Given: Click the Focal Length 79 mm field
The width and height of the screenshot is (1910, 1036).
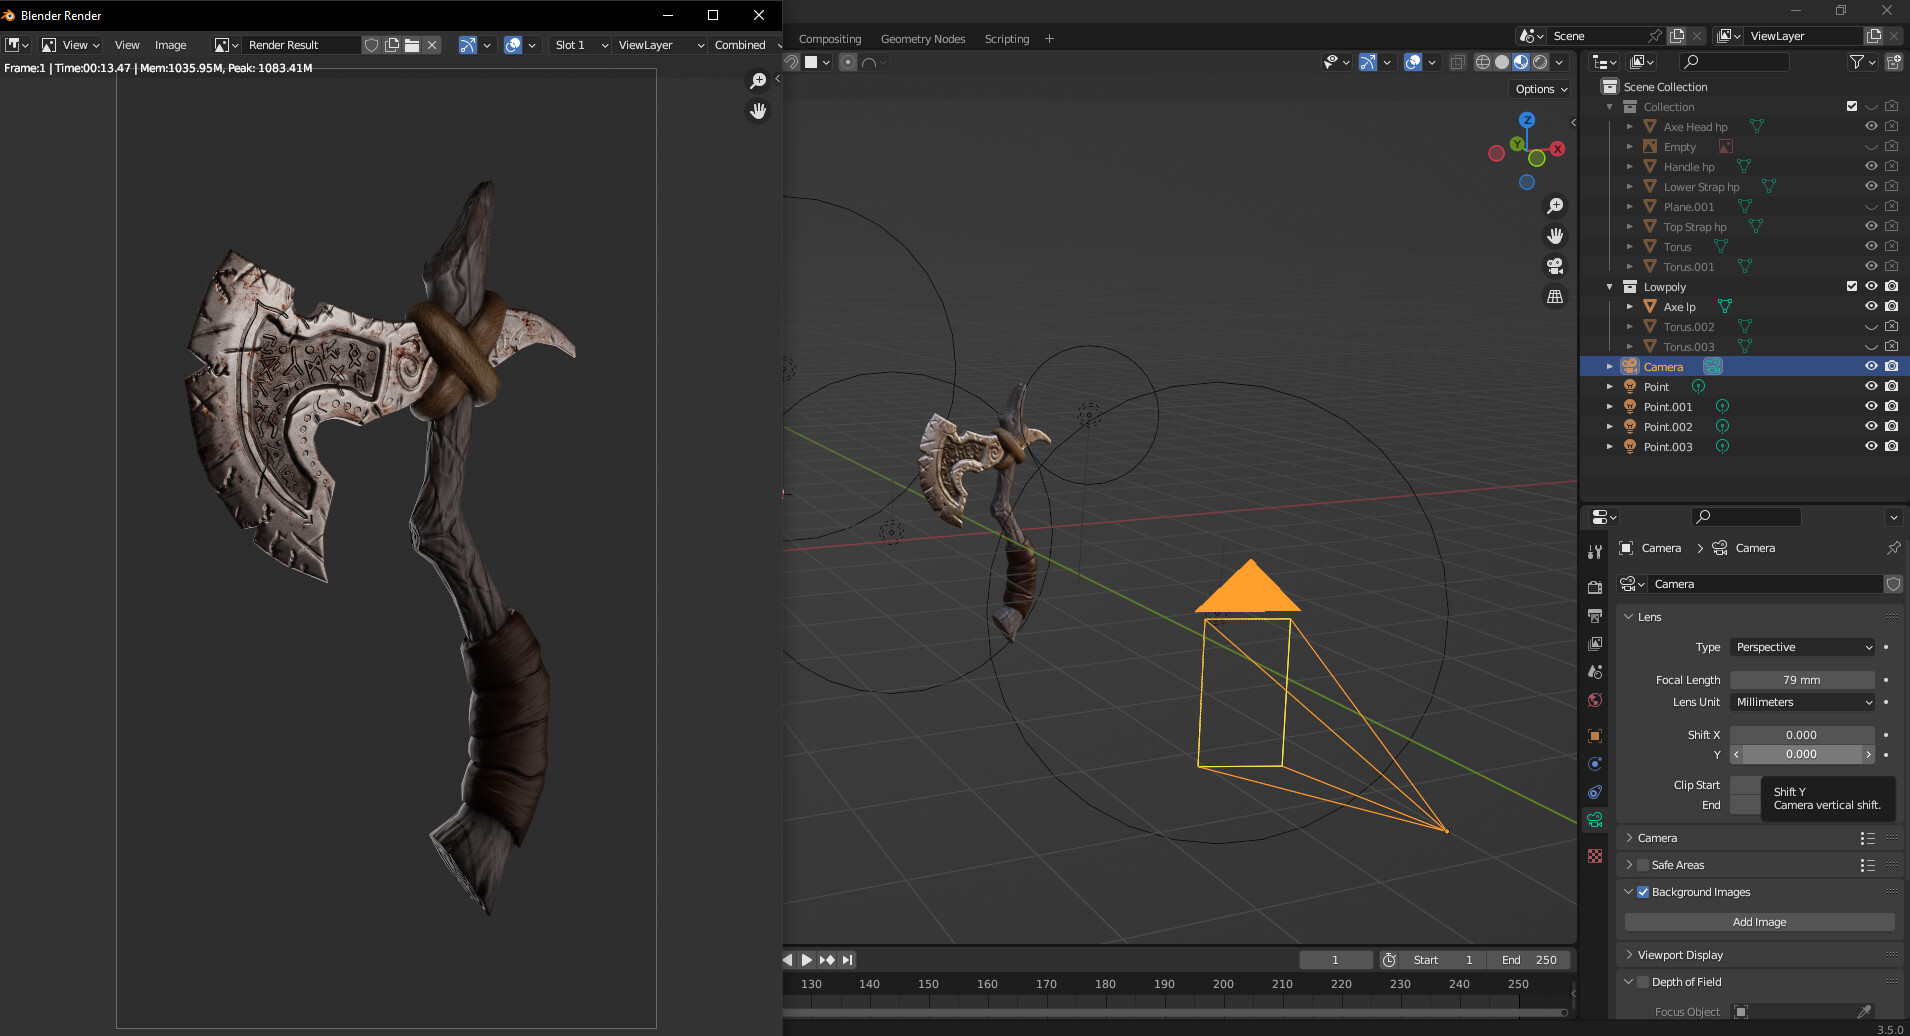Looking at the screenshot, I should coord(1802,680).
